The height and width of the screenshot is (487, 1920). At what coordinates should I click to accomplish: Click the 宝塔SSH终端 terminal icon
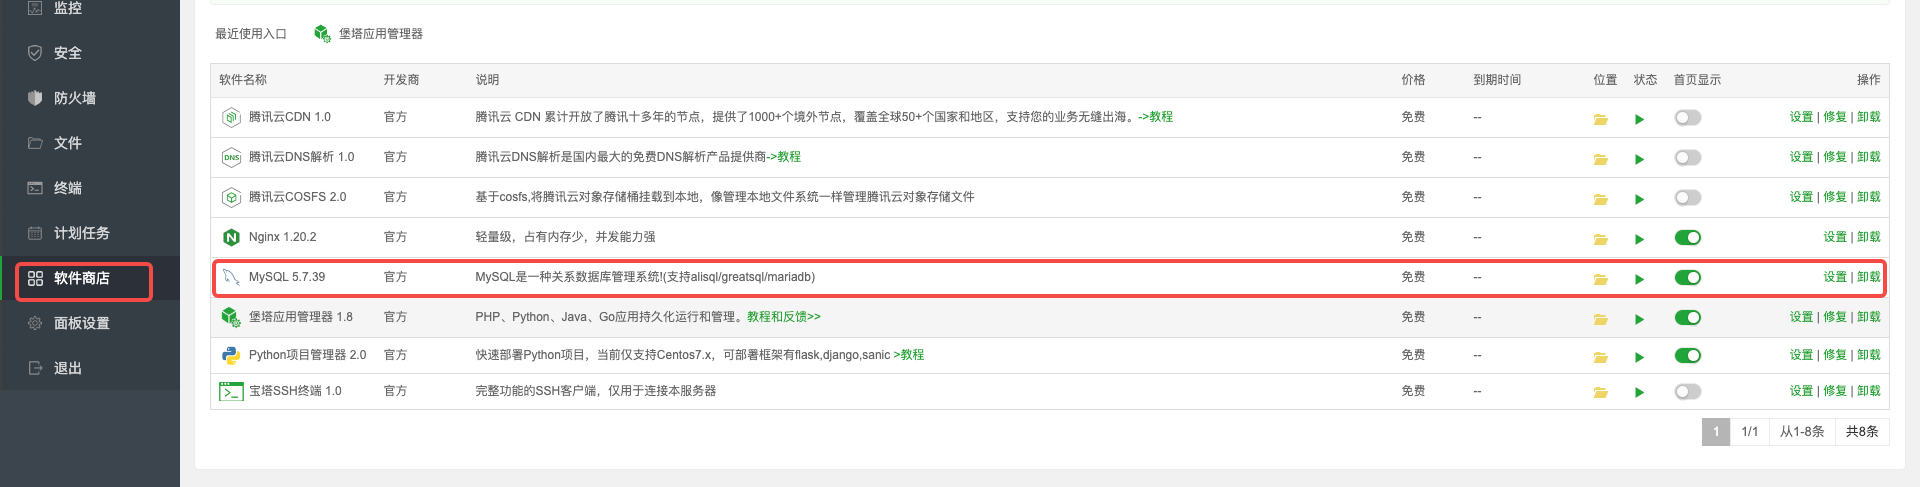click(231, 391)
